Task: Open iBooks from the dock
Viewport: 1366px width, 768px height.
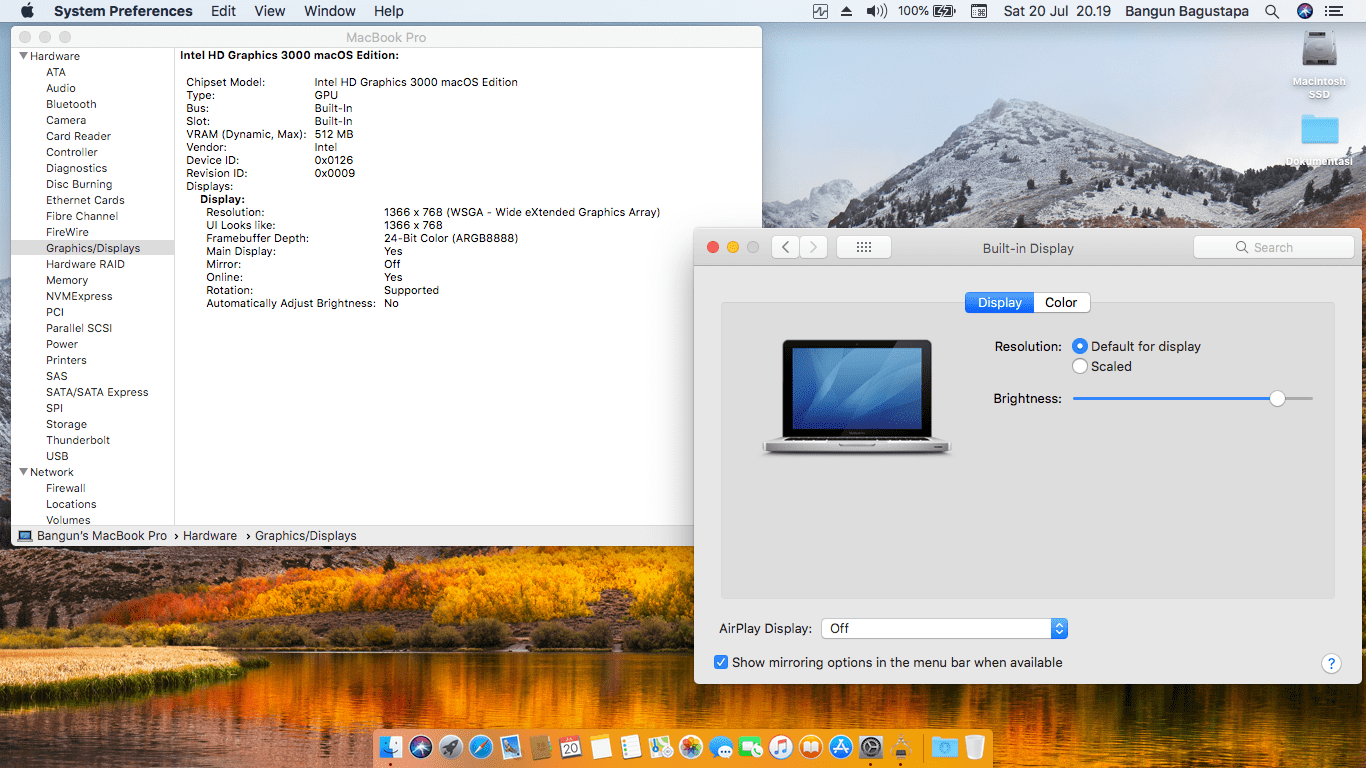Action: pyautogui.click(x=811, y=746)
